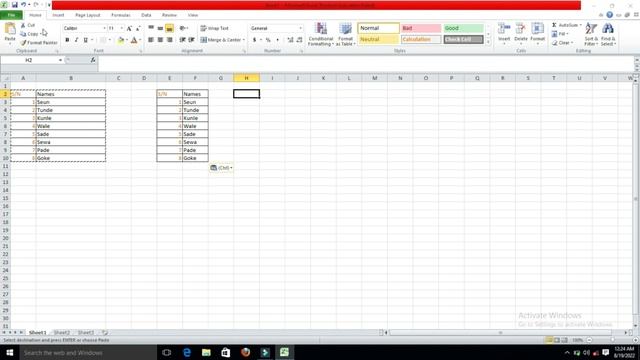Open the File tab
Image resolution: width=640 pixels, height=360 pixels.
pyautogui.click(x=11, y=15)
